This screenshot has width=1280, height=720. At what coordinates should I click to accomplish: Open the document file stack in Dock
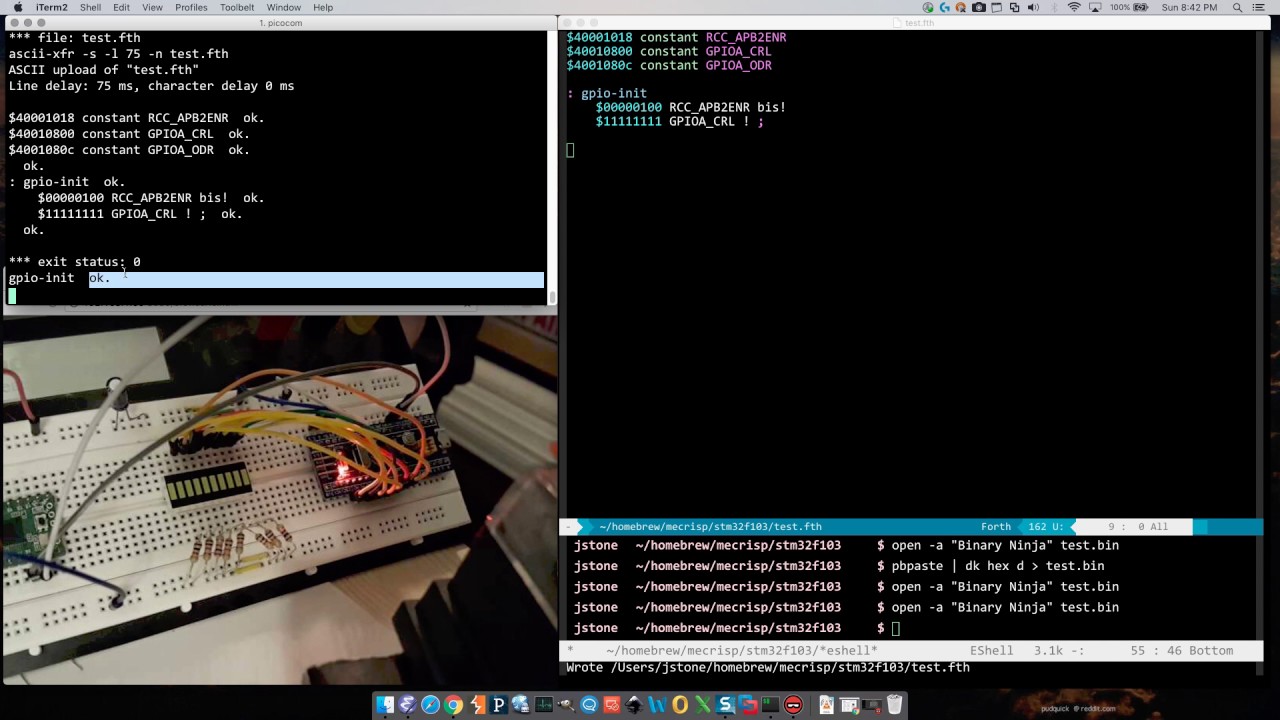(827, 705)
